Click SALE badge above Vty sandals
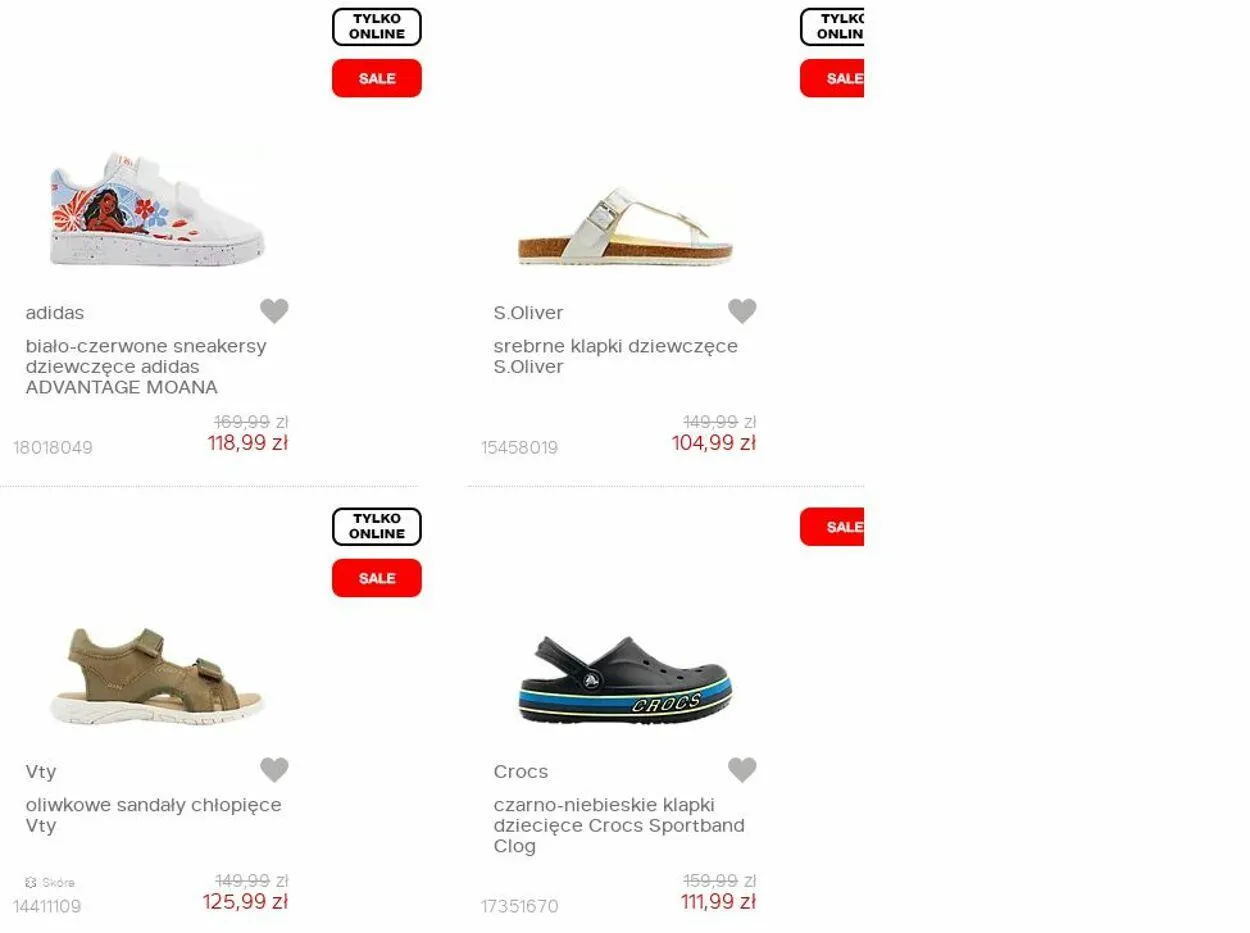Viewport: 1250px width, 933px height. pyautogui.click(x=377, y=578)
